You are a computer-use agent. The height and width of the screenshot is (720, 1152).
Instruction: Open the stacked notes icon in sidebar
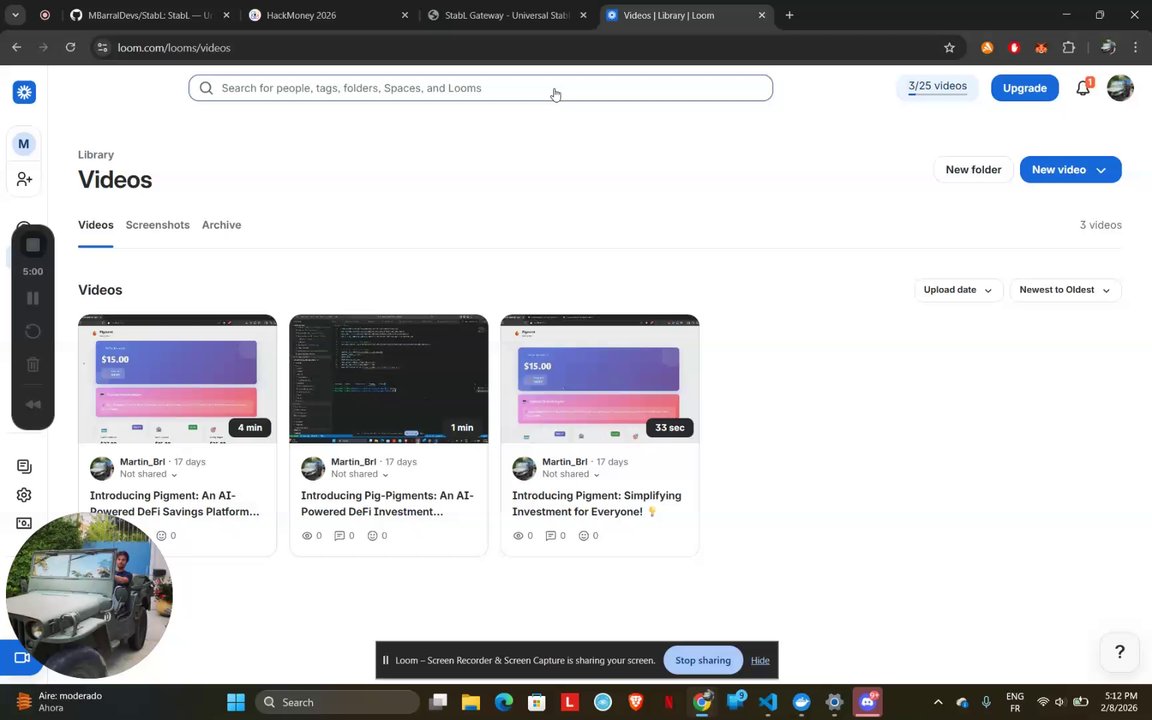pos(24,467)
